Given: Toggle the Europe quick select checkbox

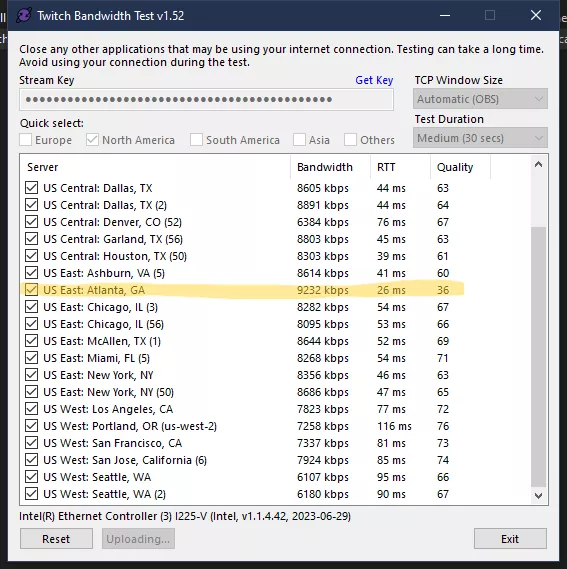Looking at the screenshot, I should coord(25,140).
